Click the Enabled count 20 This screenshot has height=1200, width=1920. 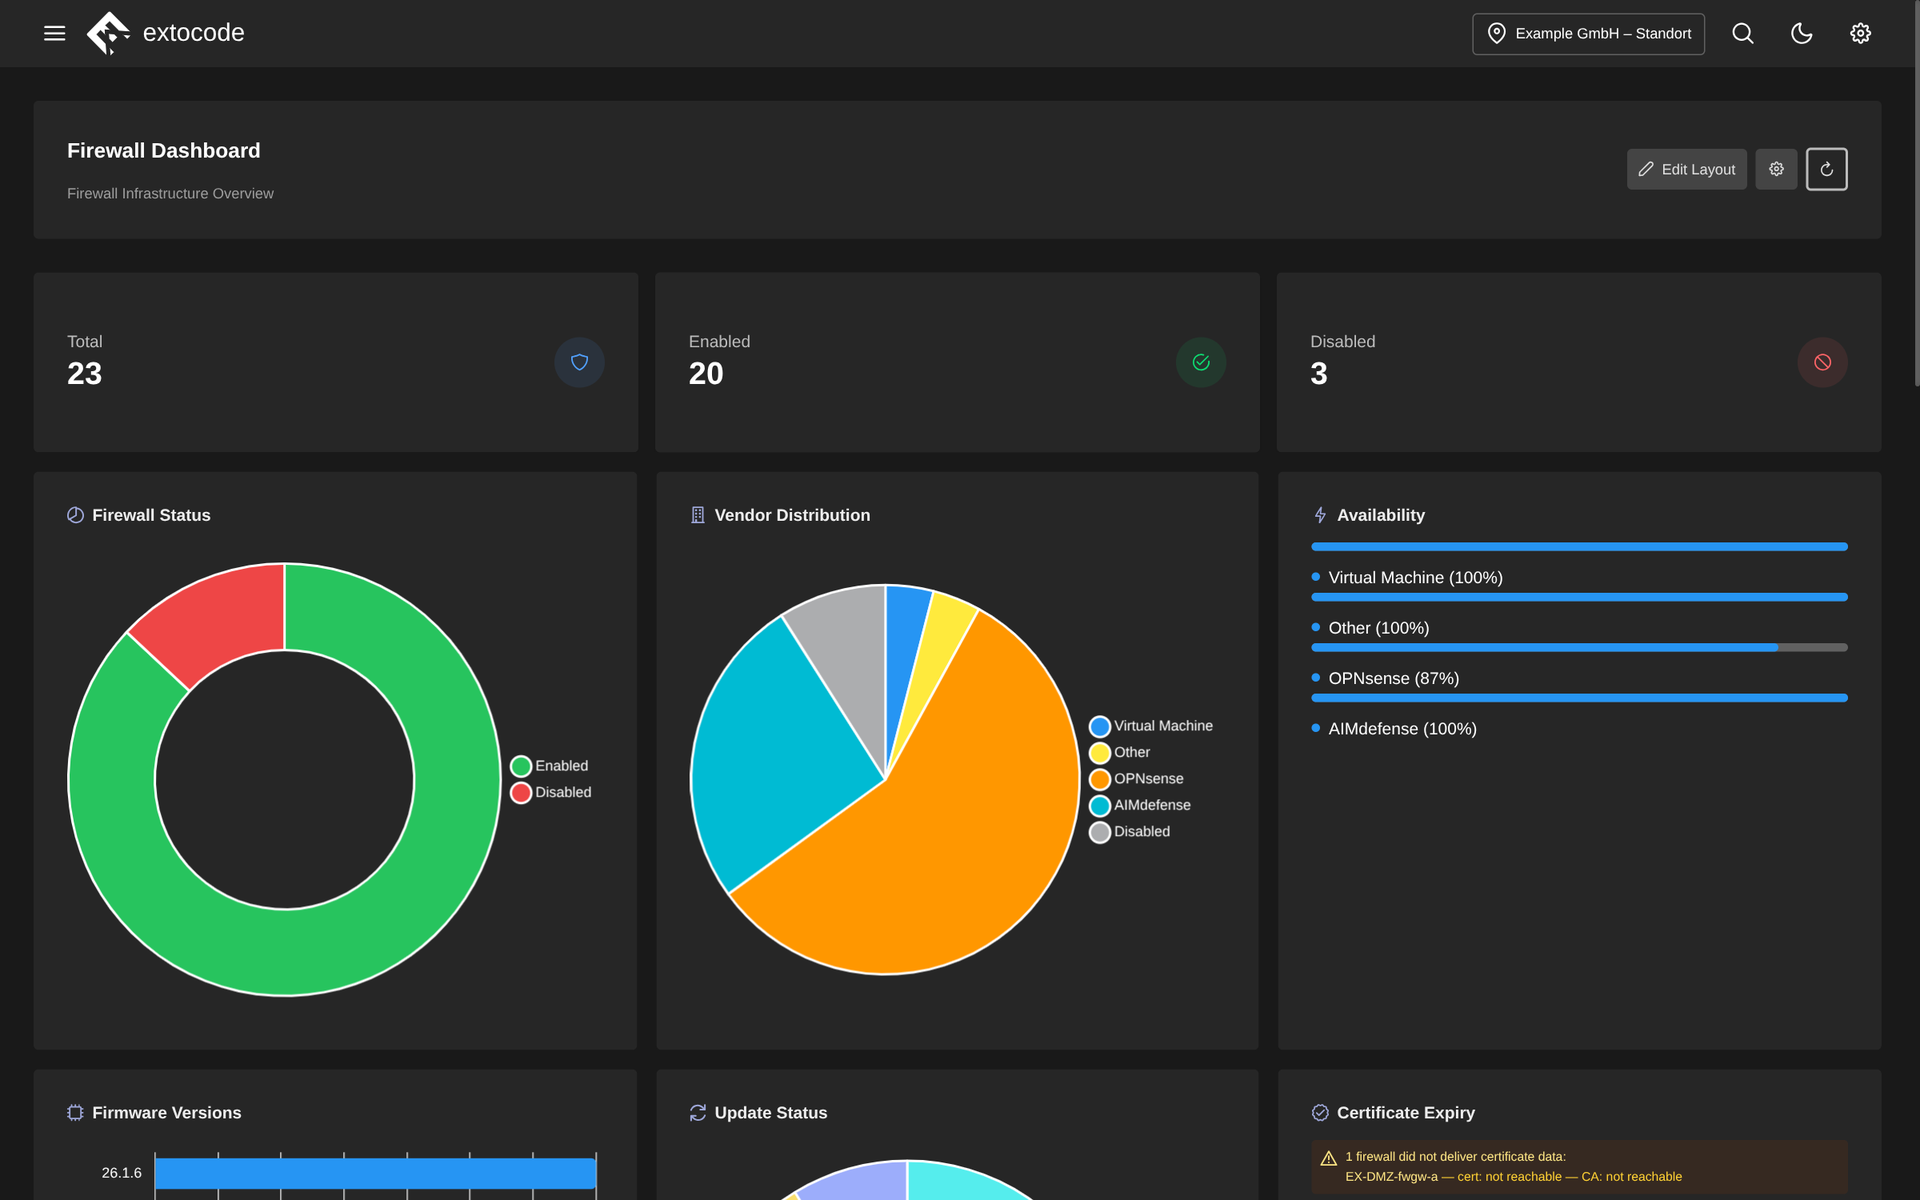pos(706,374)
